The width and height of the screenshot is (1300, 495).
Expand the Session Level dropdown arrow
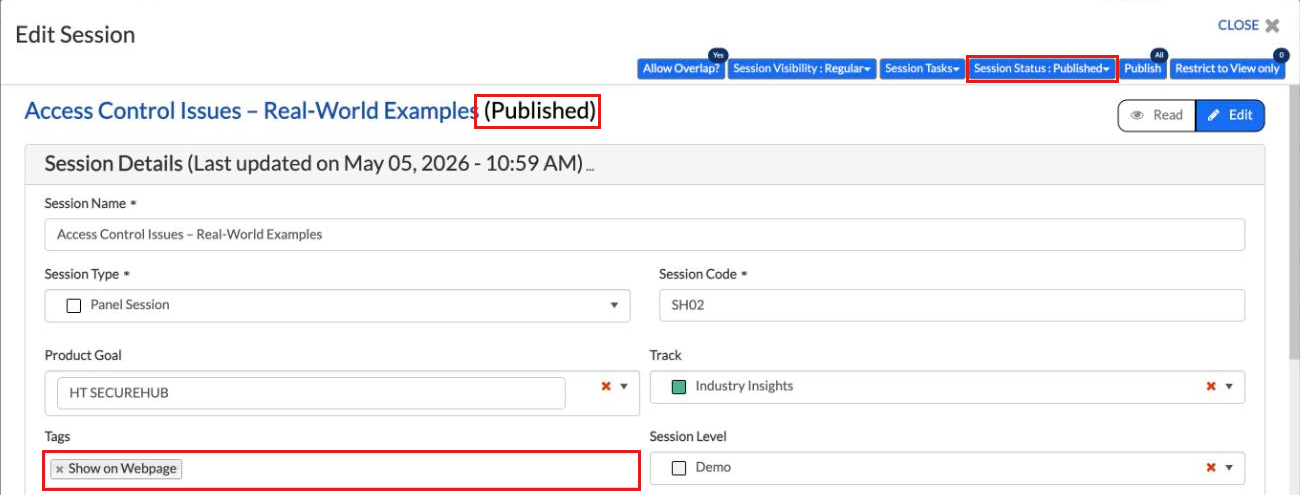coord(1229,467)
